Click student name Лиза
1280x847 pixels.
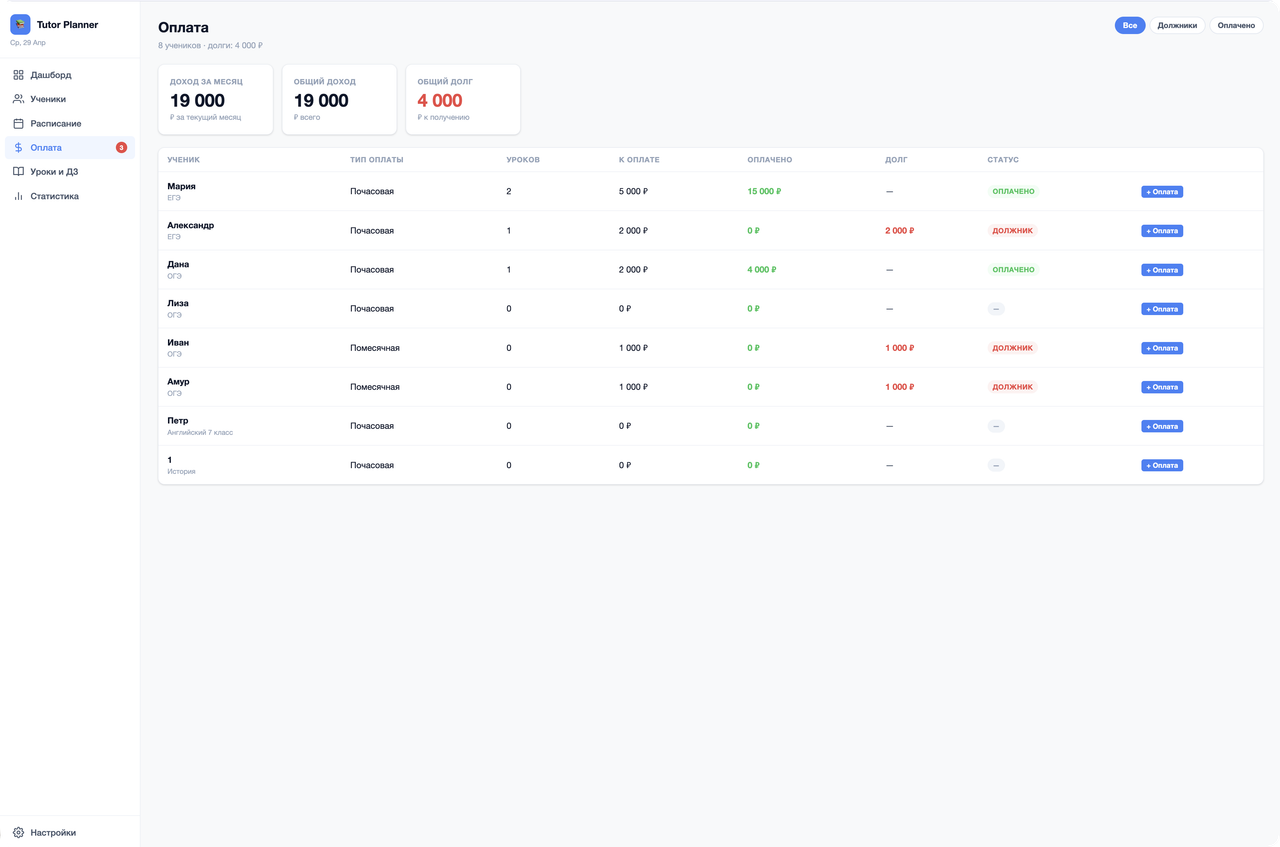(178, 303)
